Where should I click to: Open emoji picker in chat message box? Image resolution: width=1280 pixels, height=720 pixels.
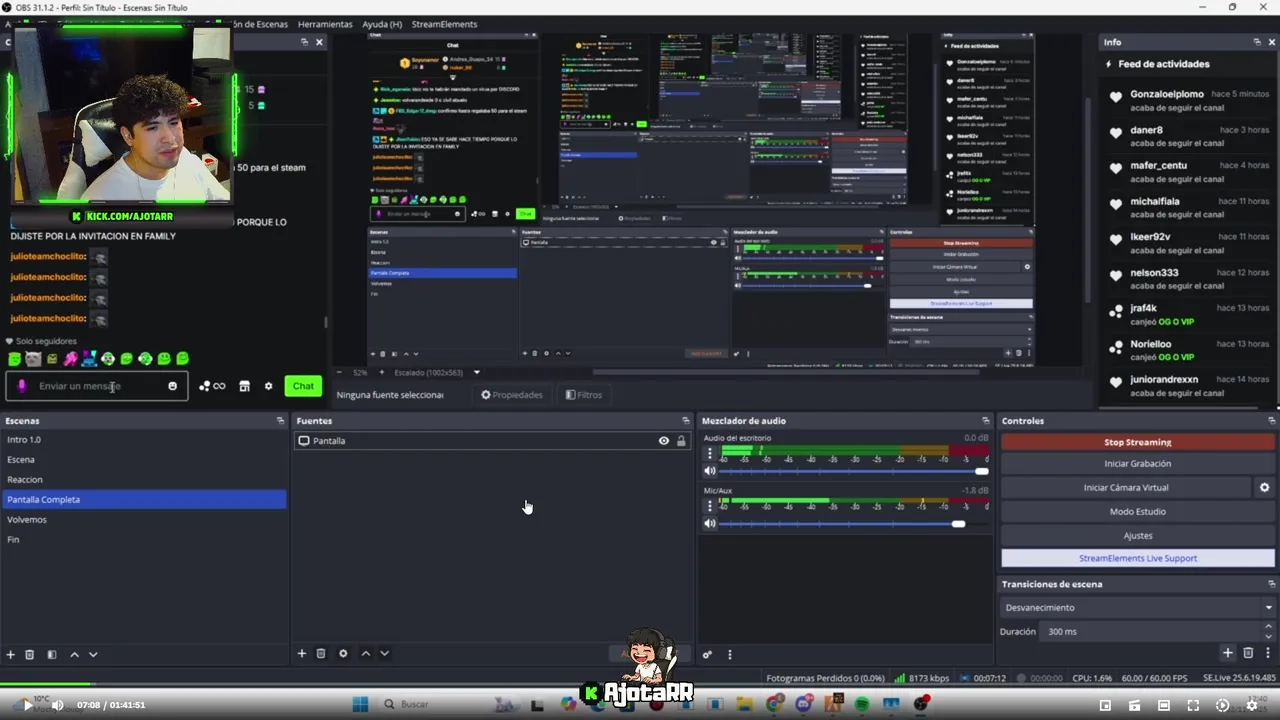tap(172, 386)
